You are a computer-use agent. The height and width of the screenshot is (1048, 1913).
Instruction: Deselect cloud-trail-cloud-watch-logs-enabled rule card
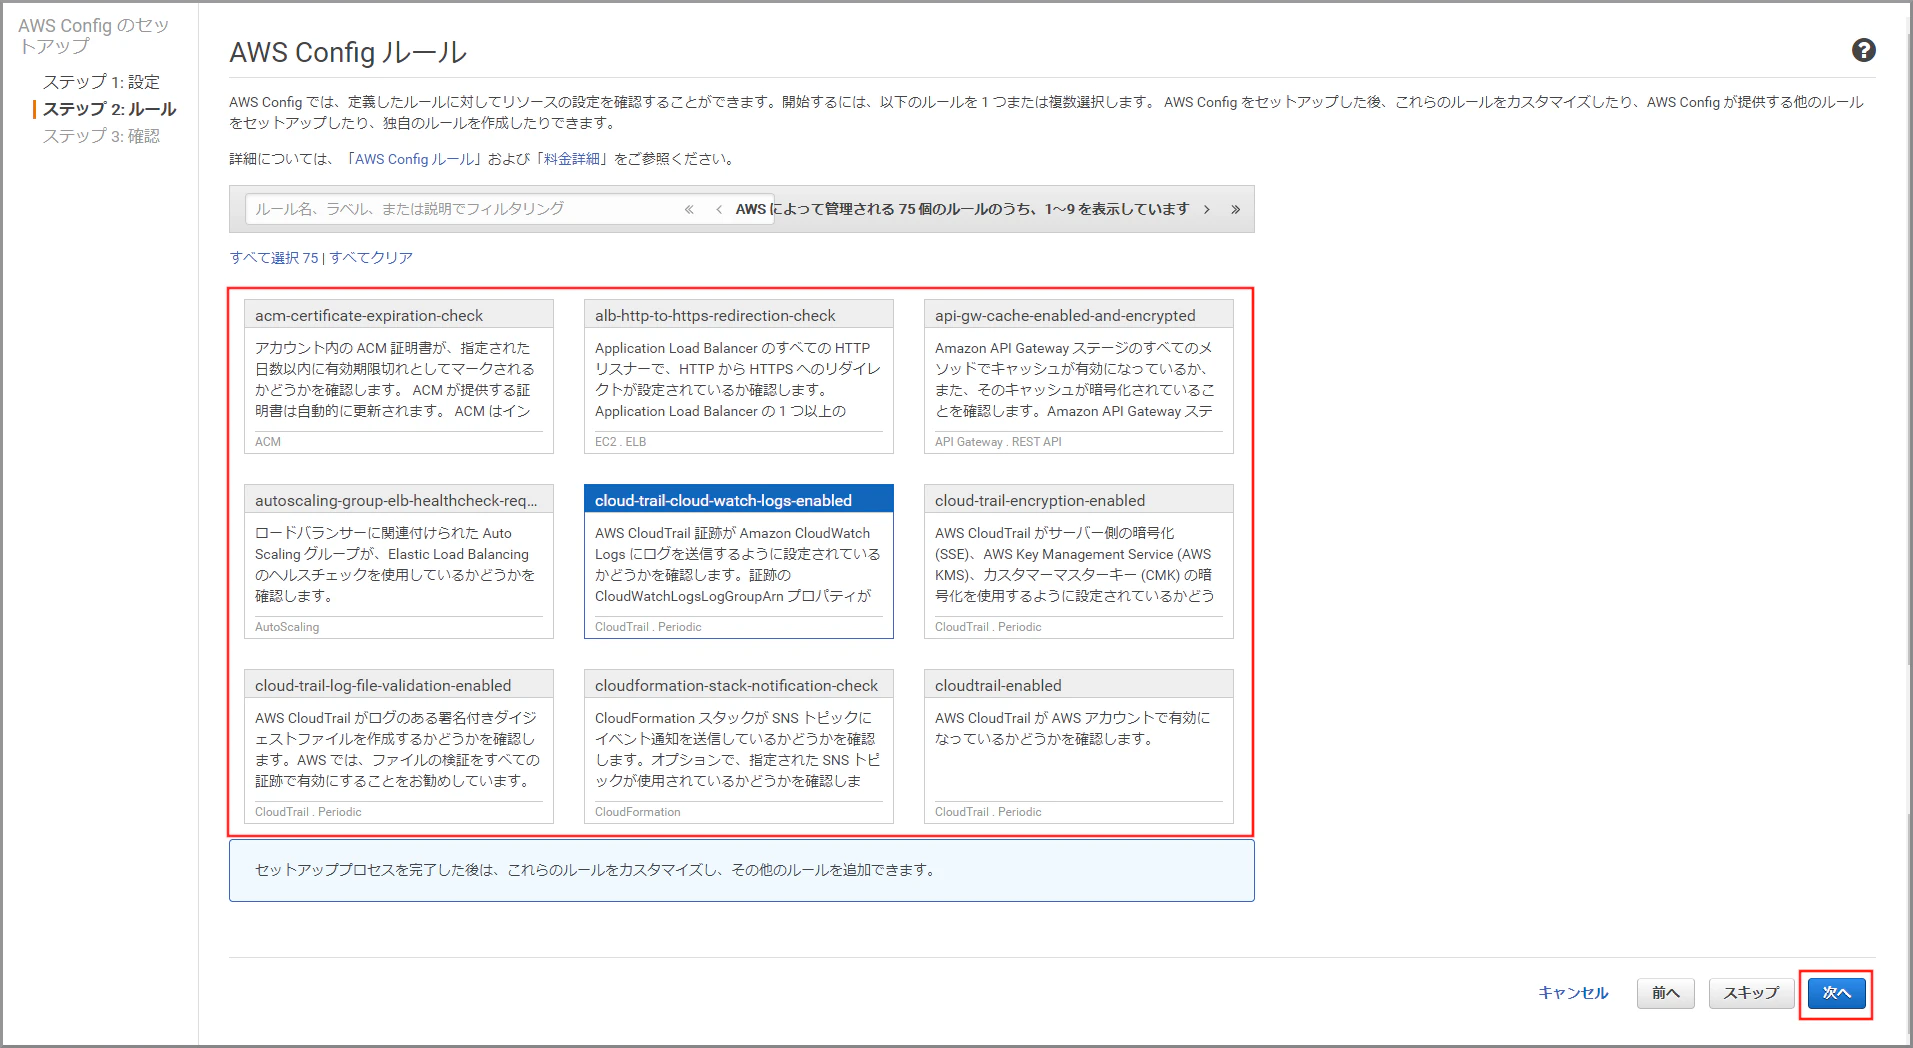[739, 562]
